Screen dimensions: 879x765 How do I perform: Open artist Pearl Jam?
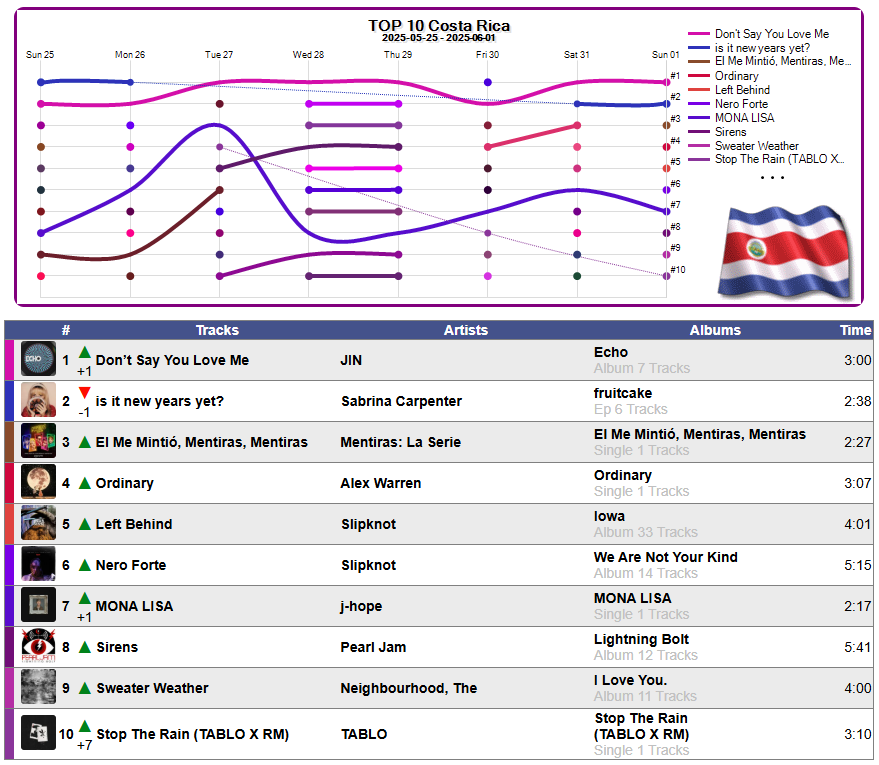(373, 647)
